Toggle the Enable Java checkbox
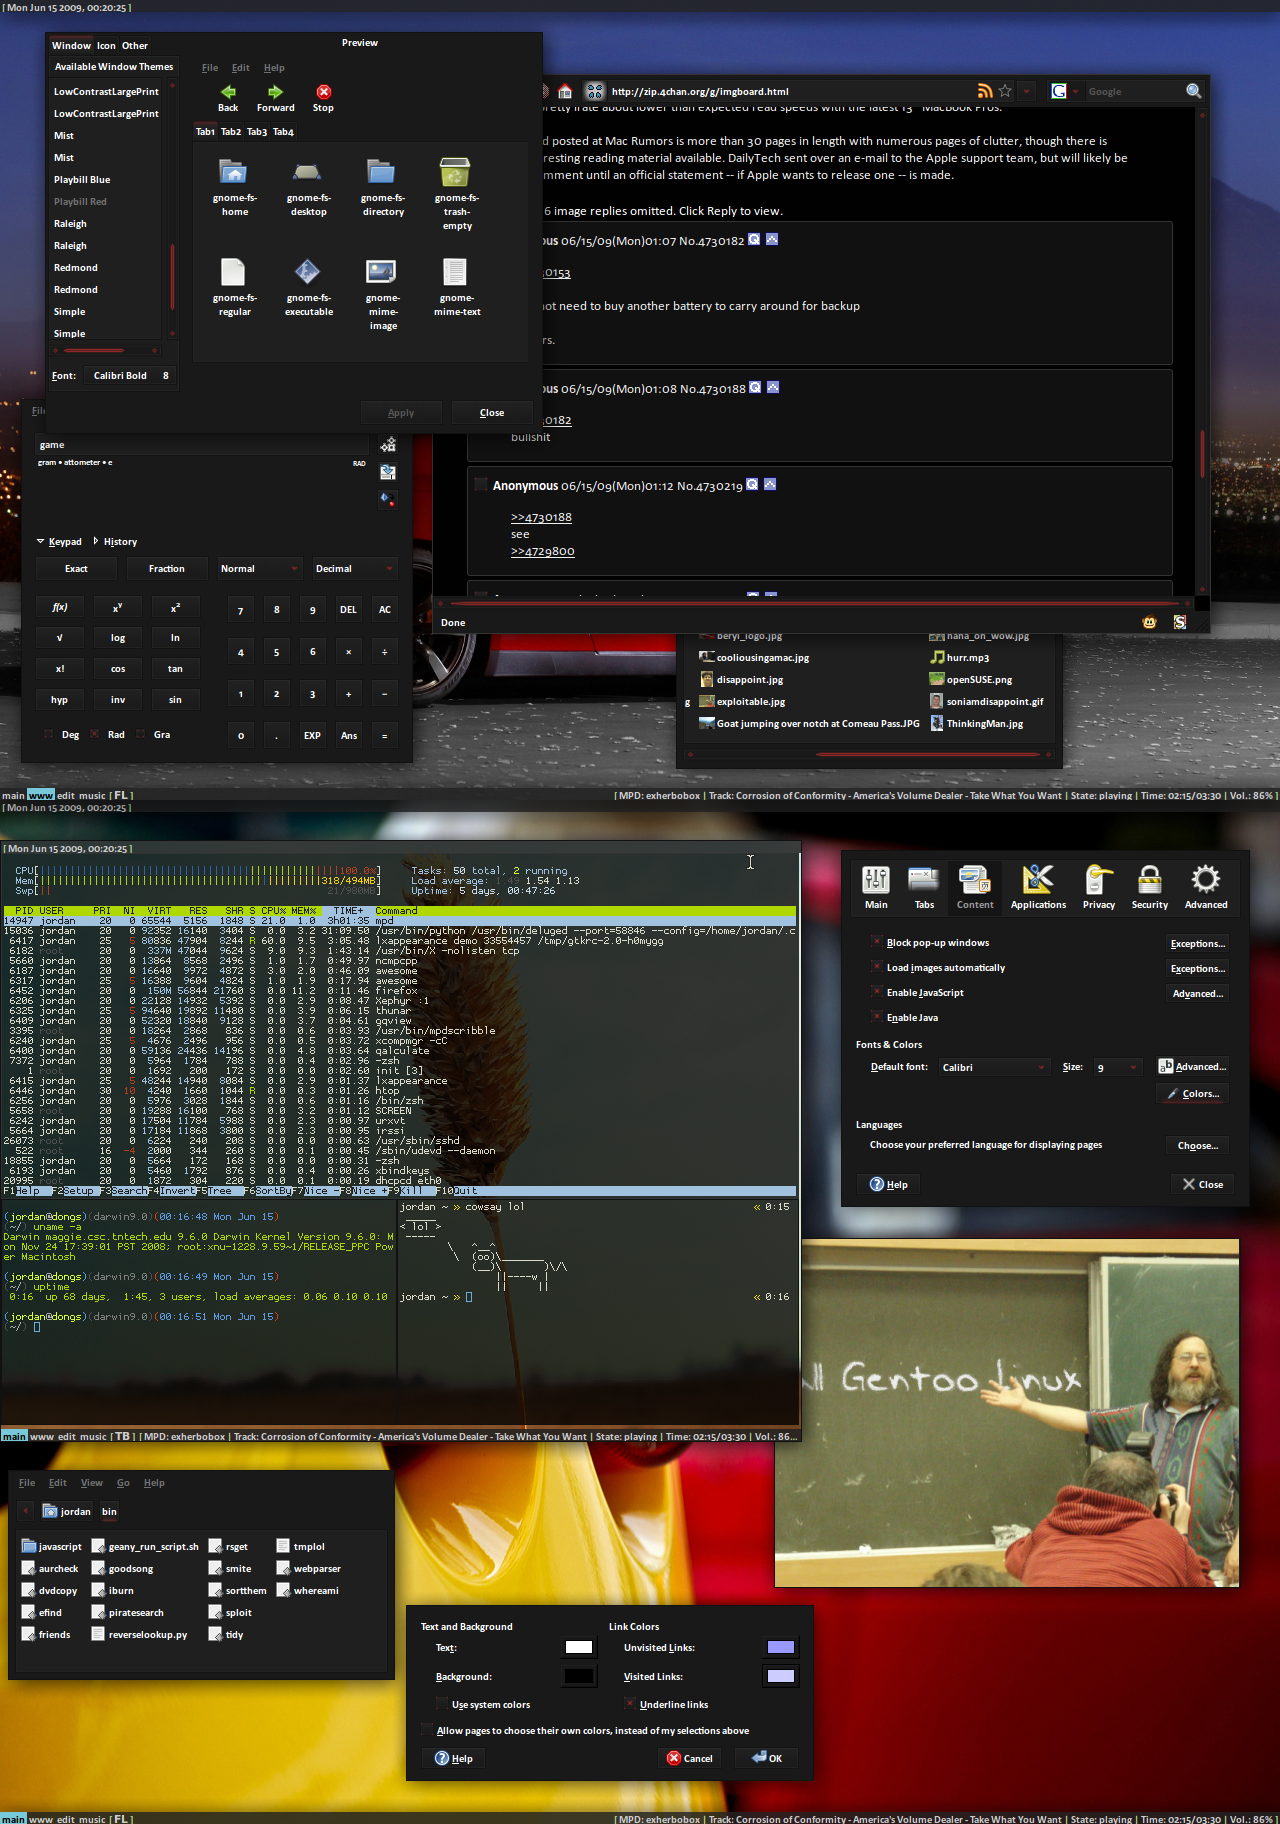The width and height of the screenshot is (1280, 1824). click(x=877, y=1017)
